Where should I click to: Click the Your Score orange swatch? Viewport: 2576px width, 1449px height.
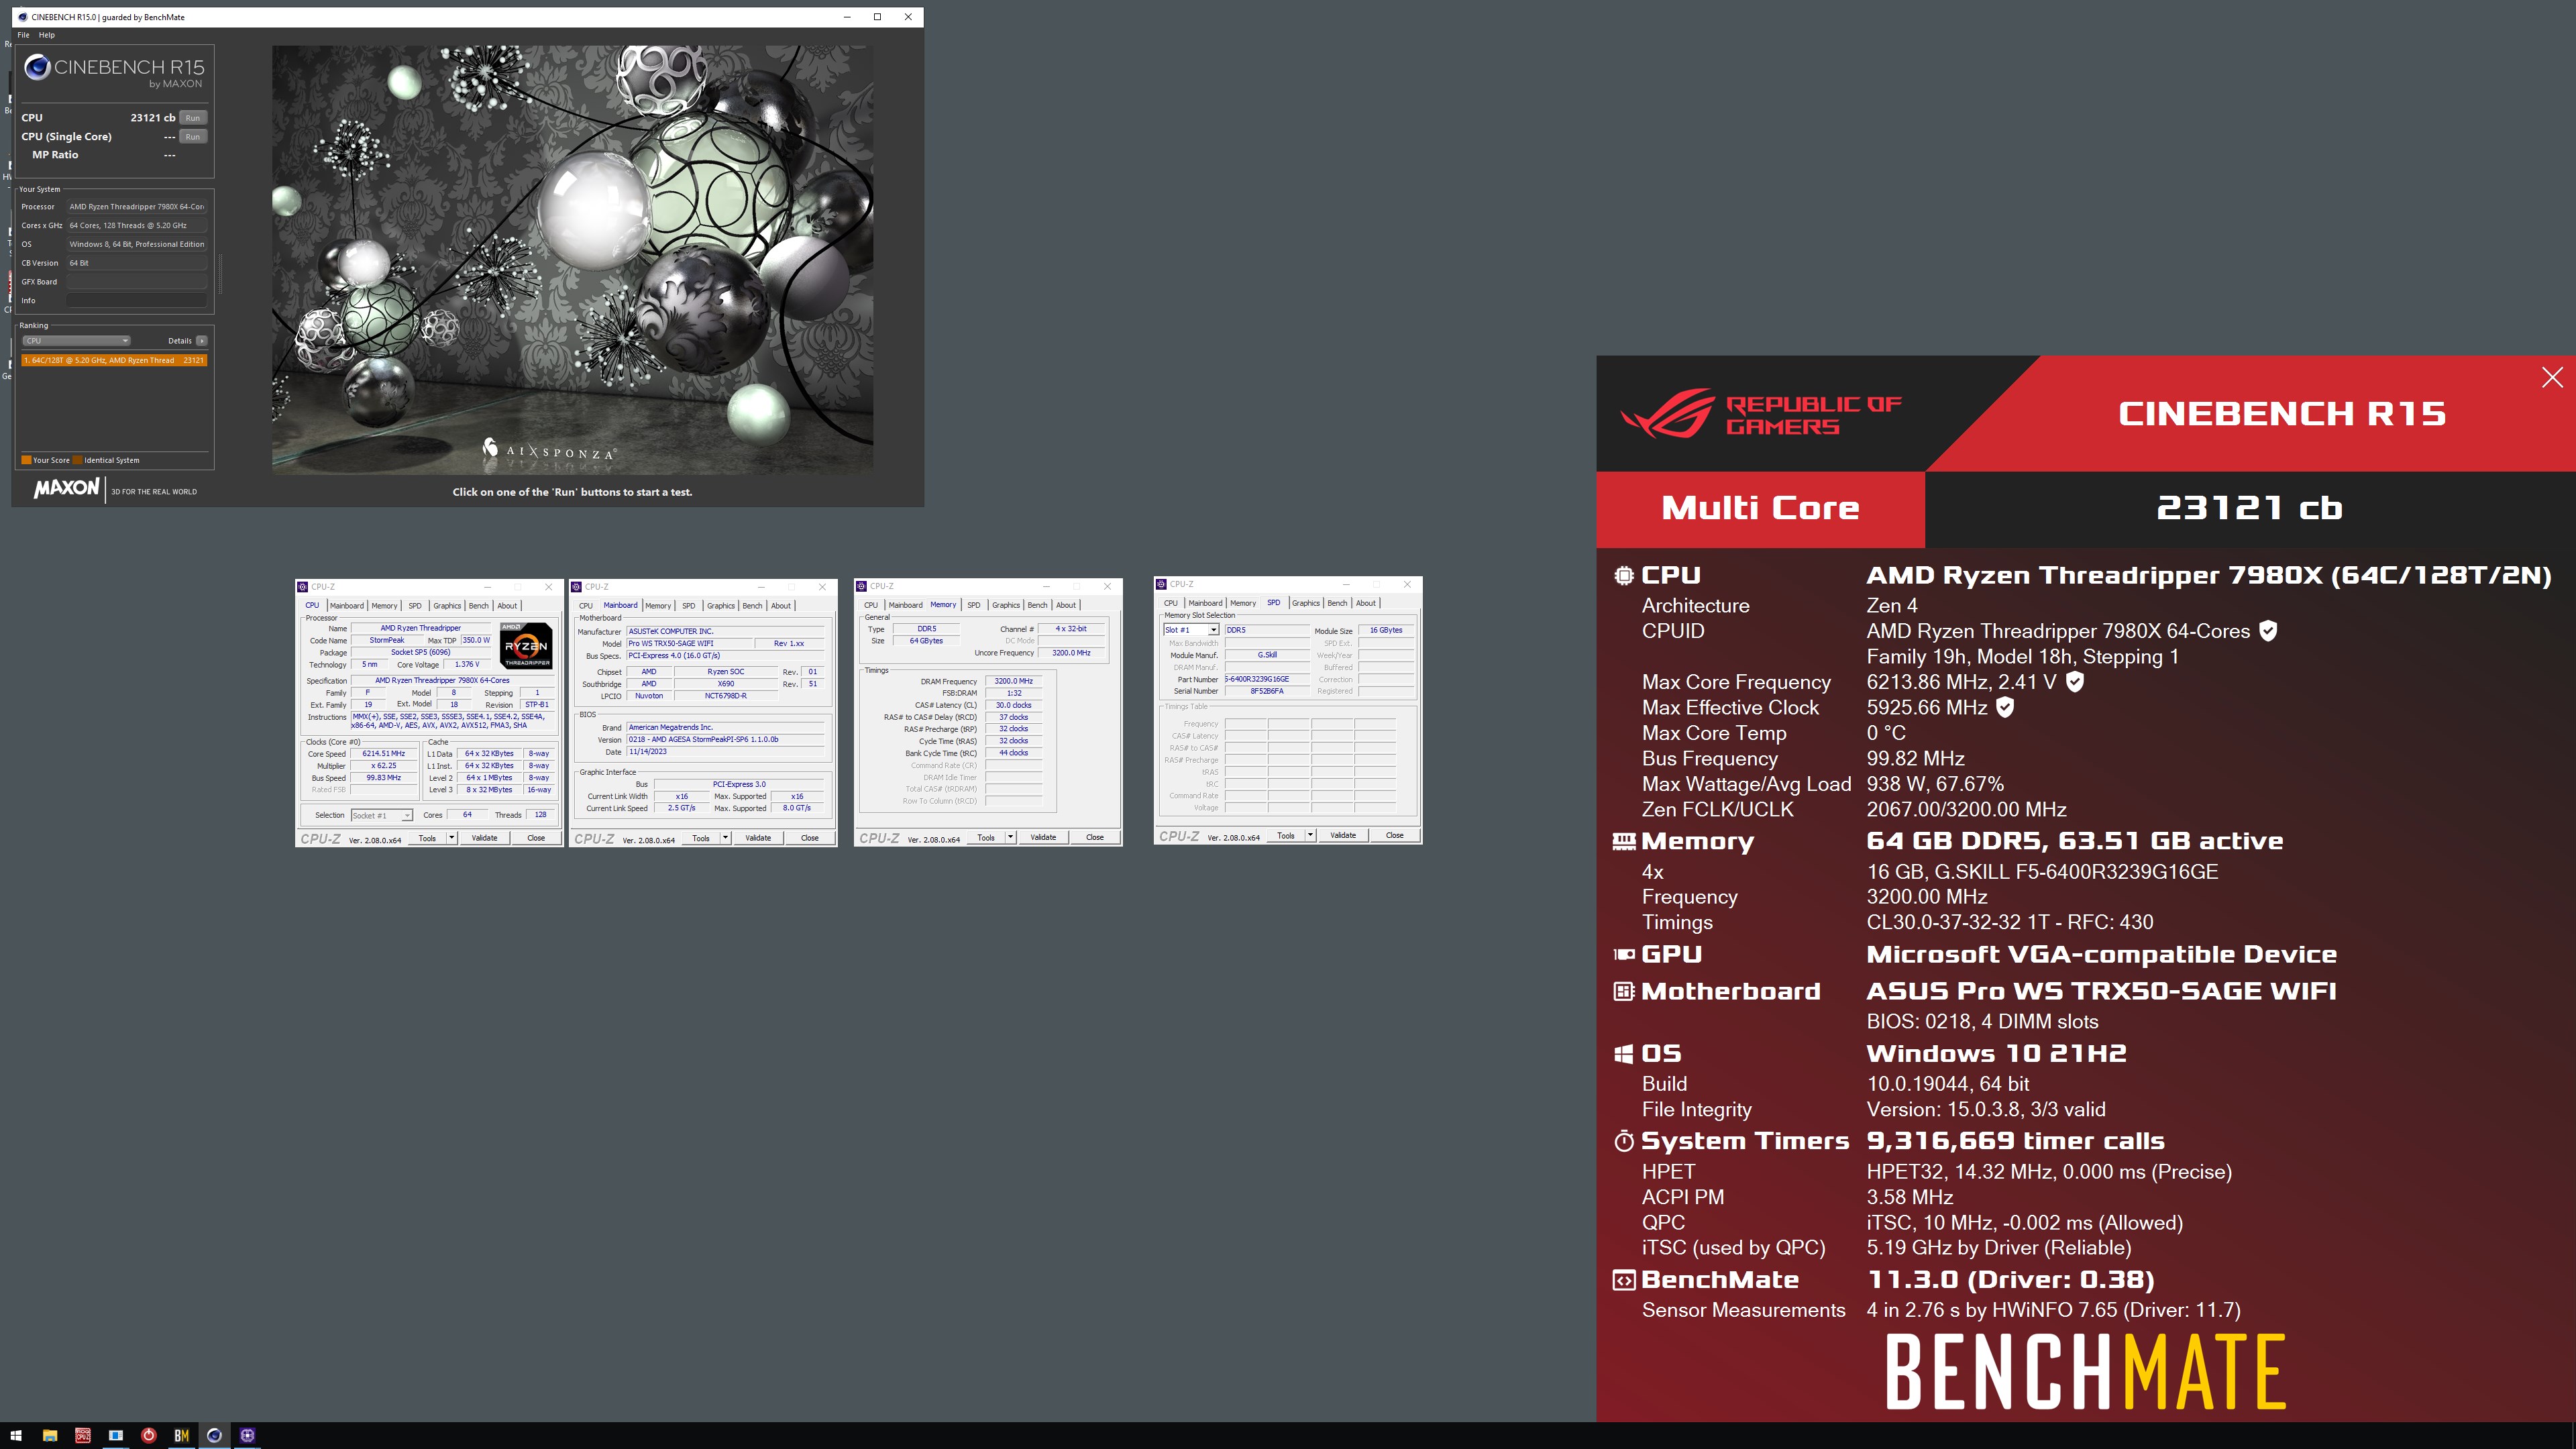click(x=26, y=460)
